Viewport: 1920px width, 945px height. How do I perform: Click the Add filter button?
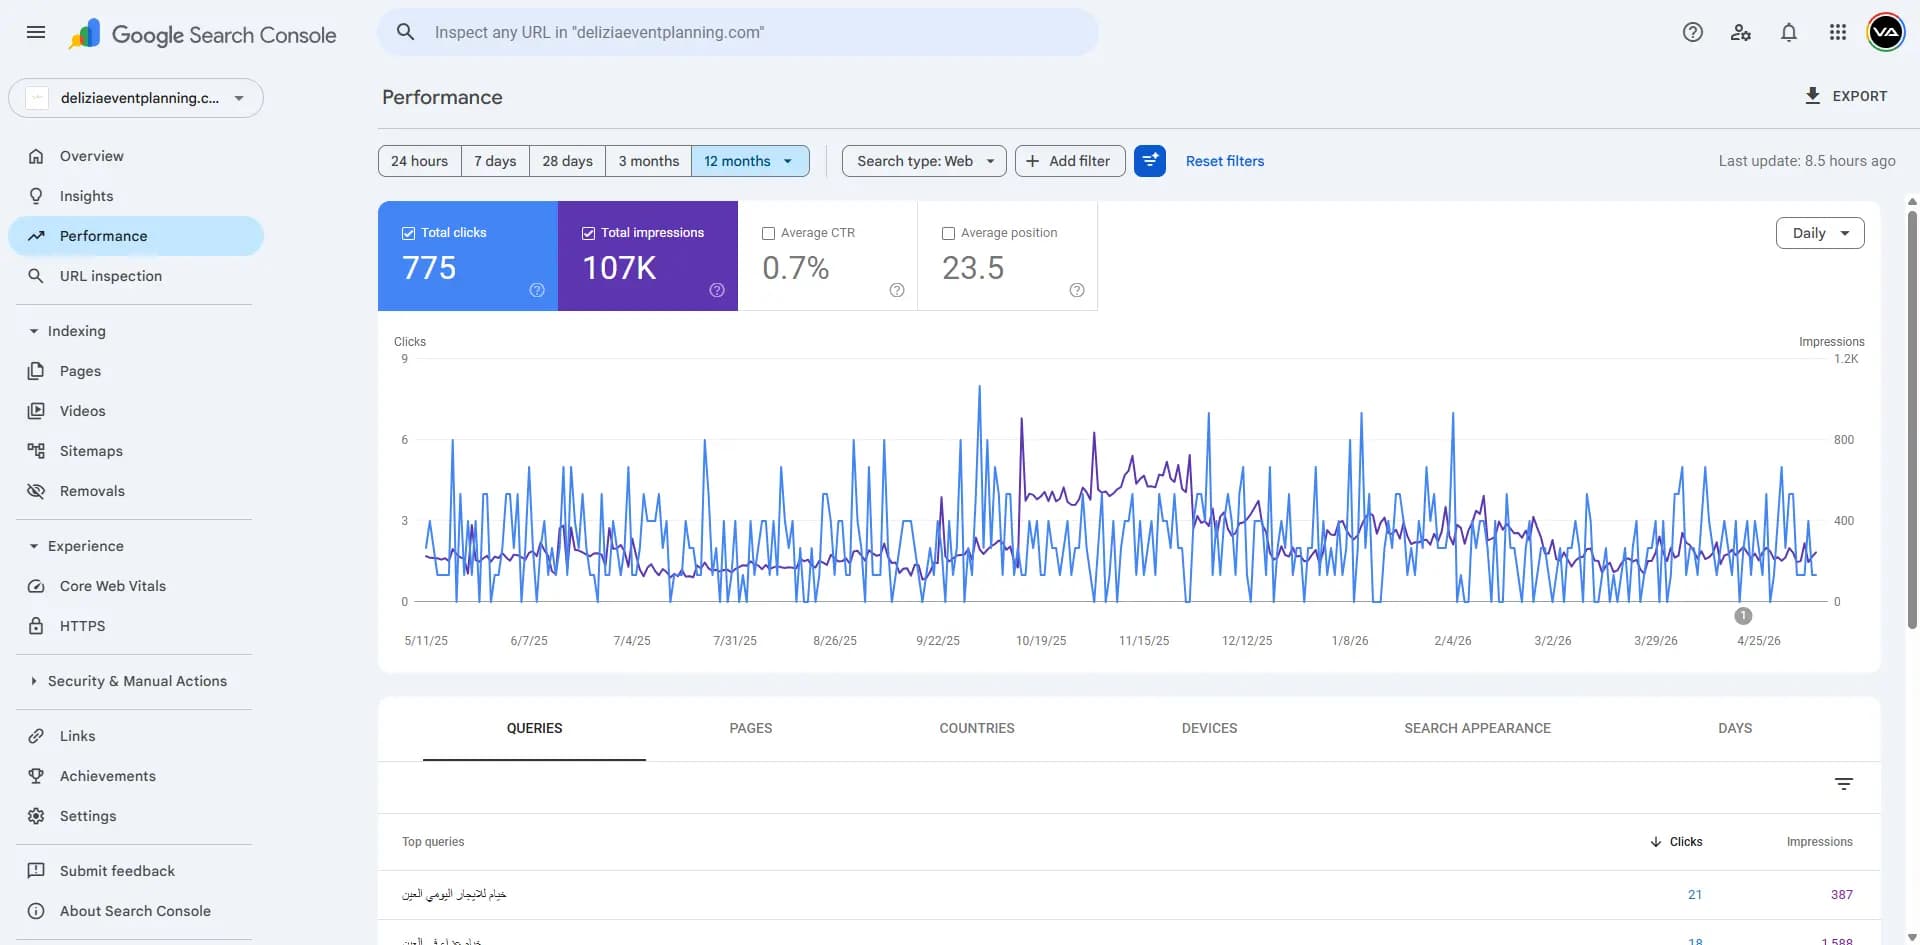[1069, 161]
